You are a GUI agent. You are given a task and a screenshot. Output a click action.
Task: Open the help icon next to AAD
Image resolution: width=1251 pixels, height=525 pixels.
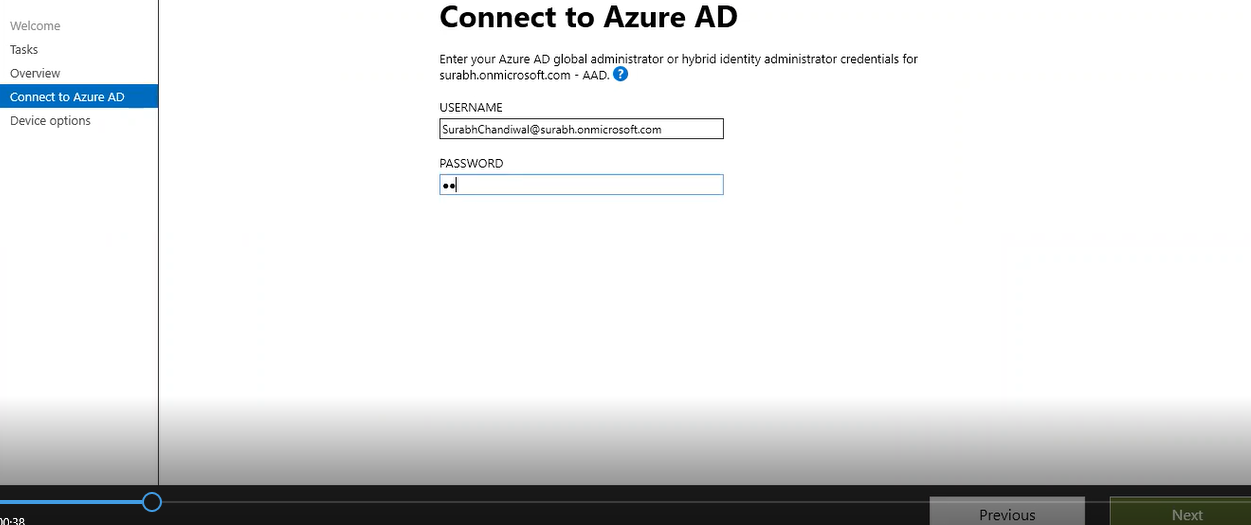click(620, 74)
